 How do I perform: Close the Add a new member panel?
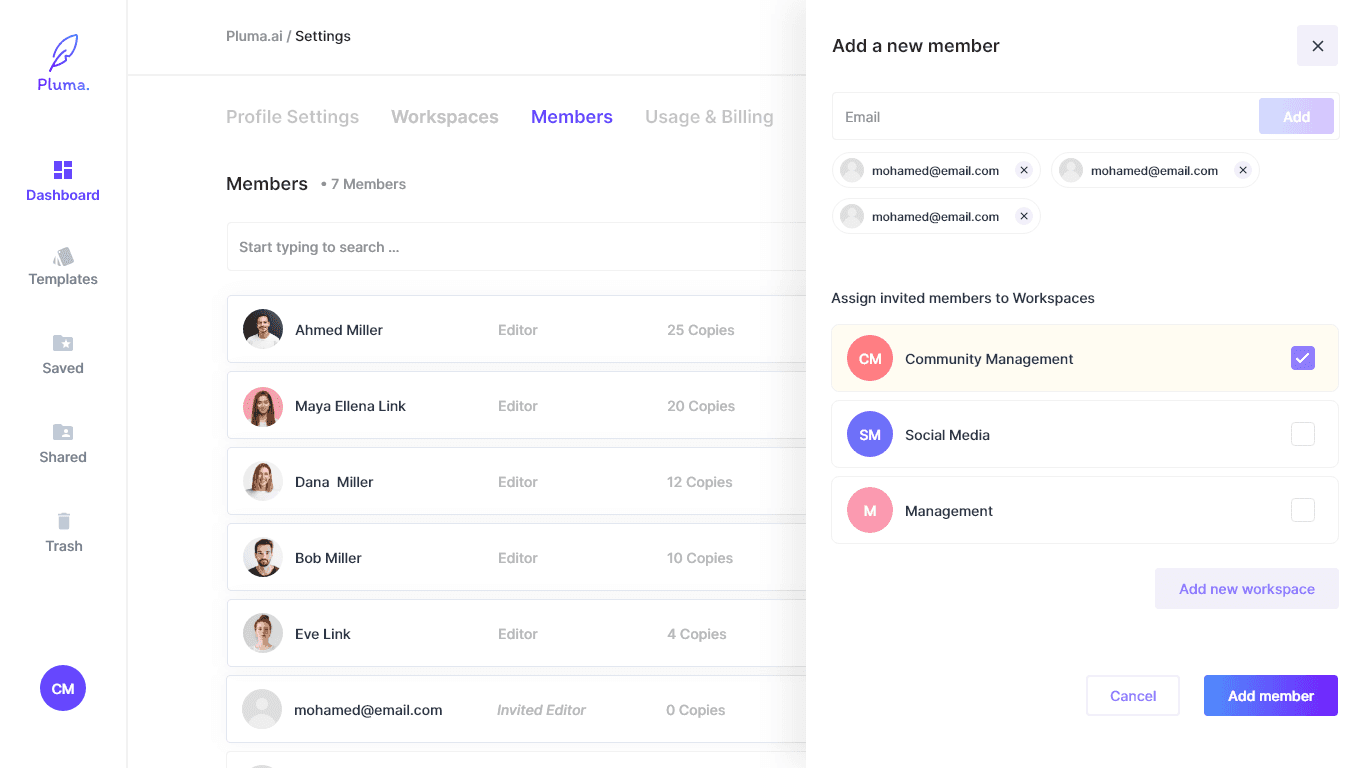(x=1317, y=46)
